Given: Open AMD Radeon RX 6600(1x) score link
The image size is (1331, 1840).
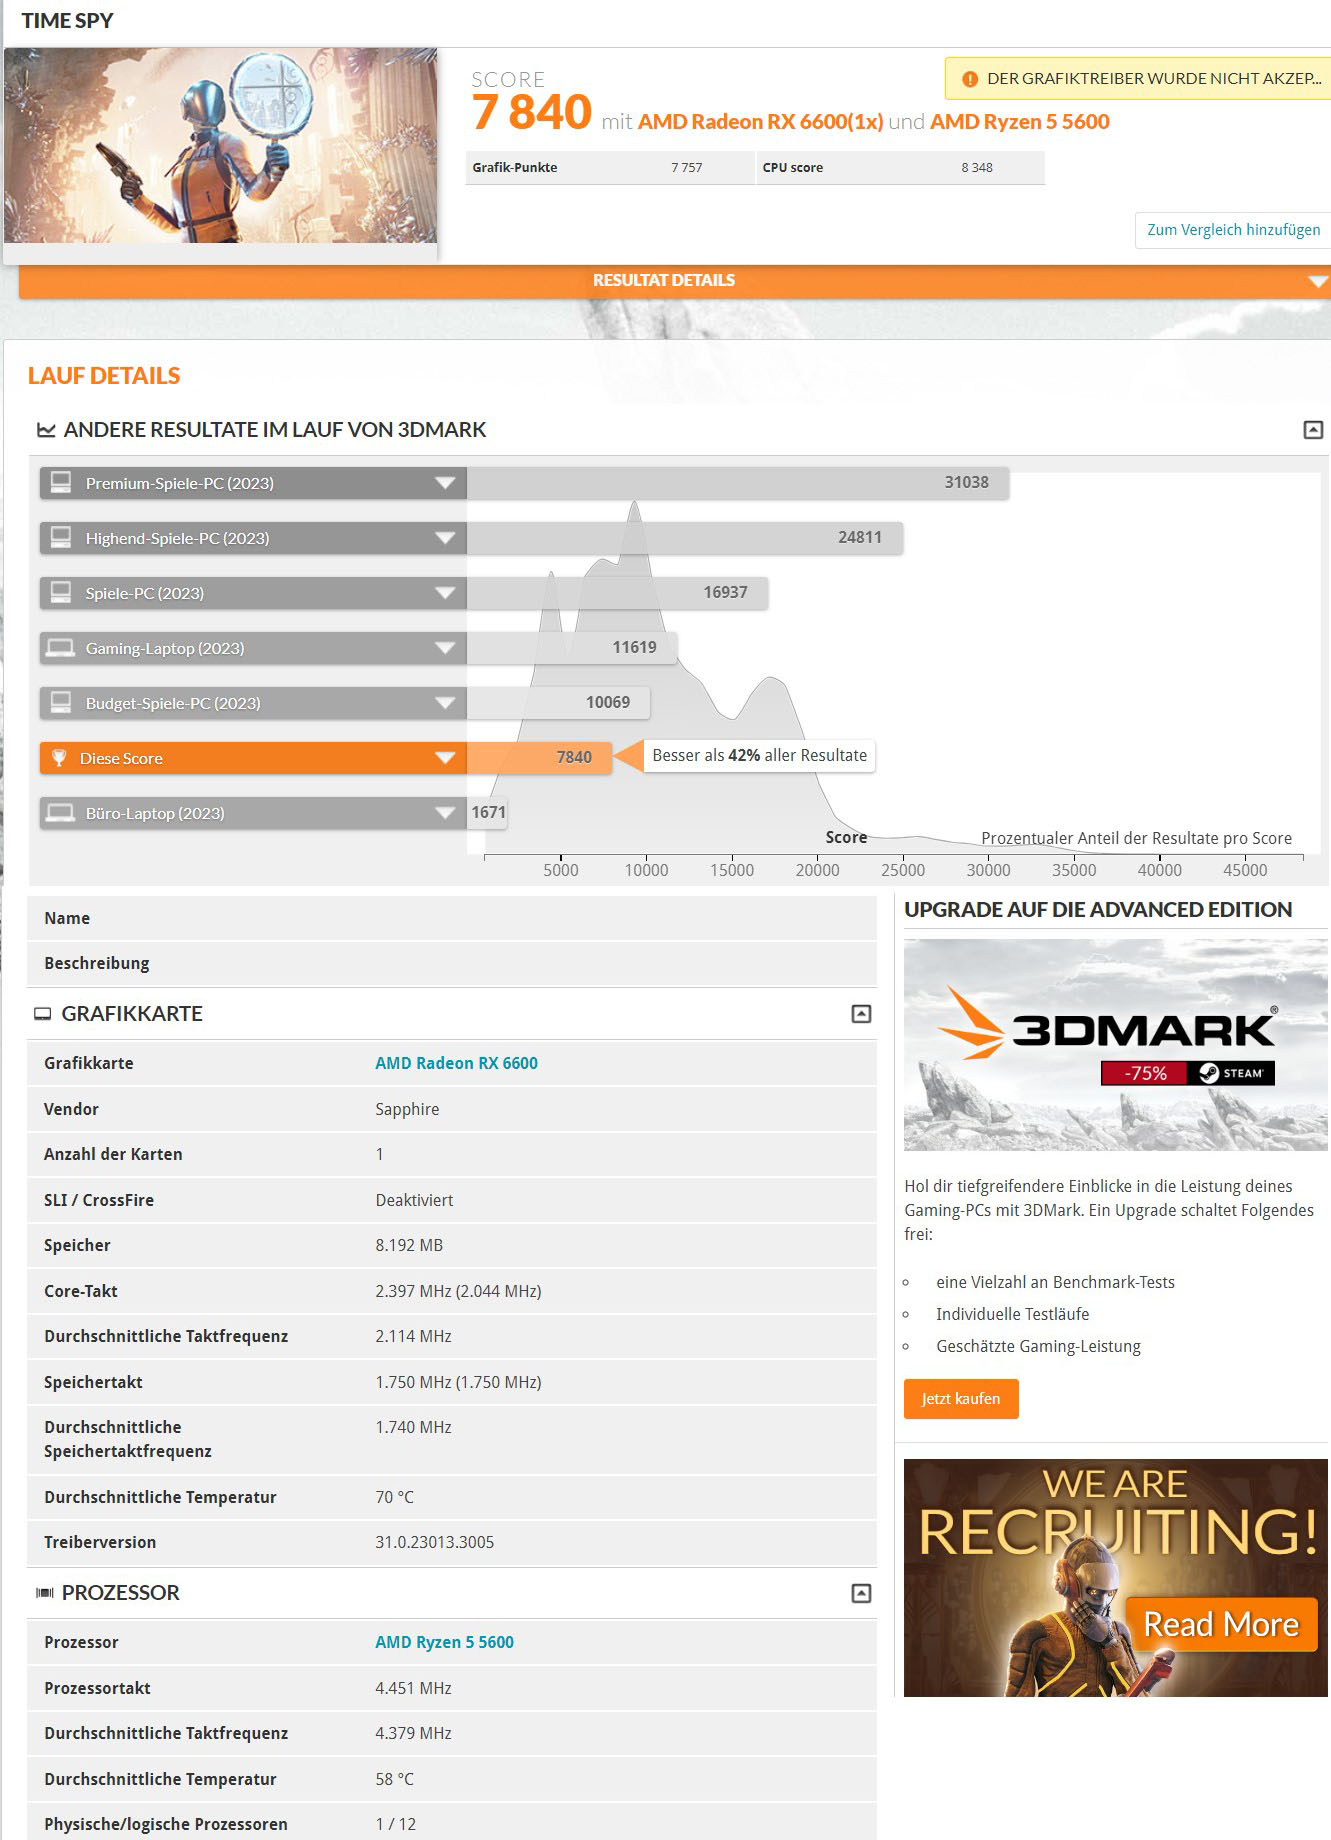Looking at the screenshot, I should point(760,122).
